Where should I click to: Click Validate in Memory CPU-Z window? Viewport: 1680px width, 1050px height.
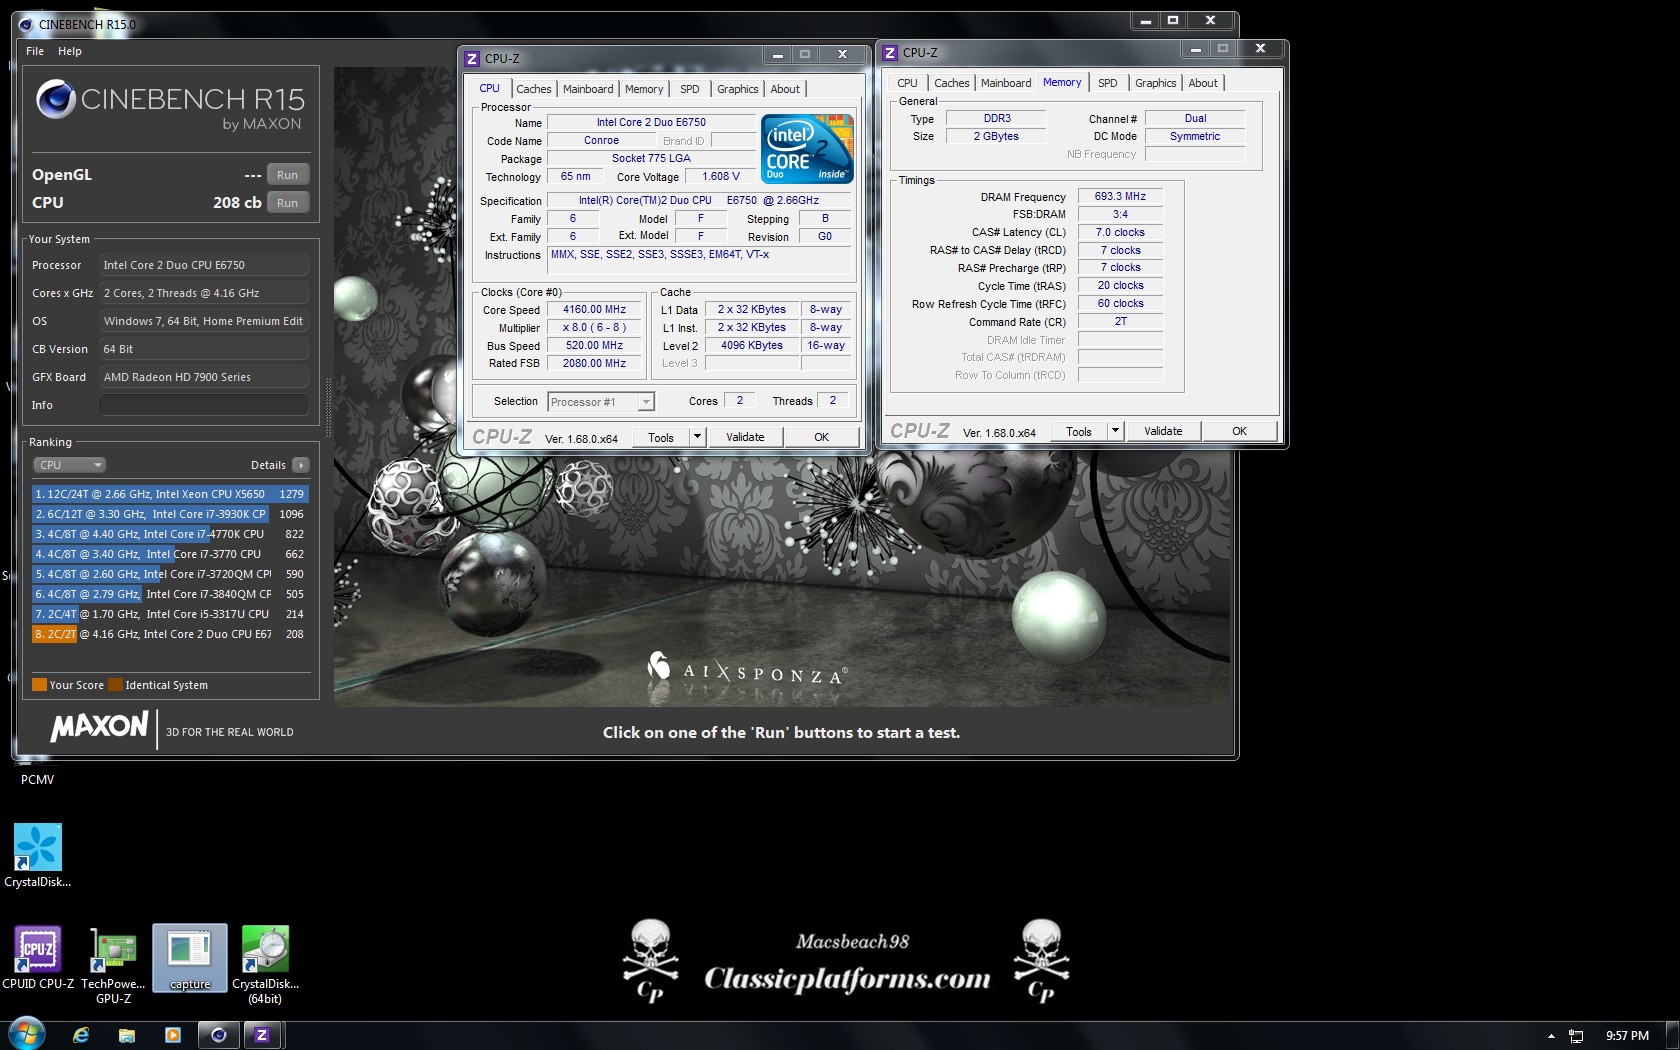1163,431
